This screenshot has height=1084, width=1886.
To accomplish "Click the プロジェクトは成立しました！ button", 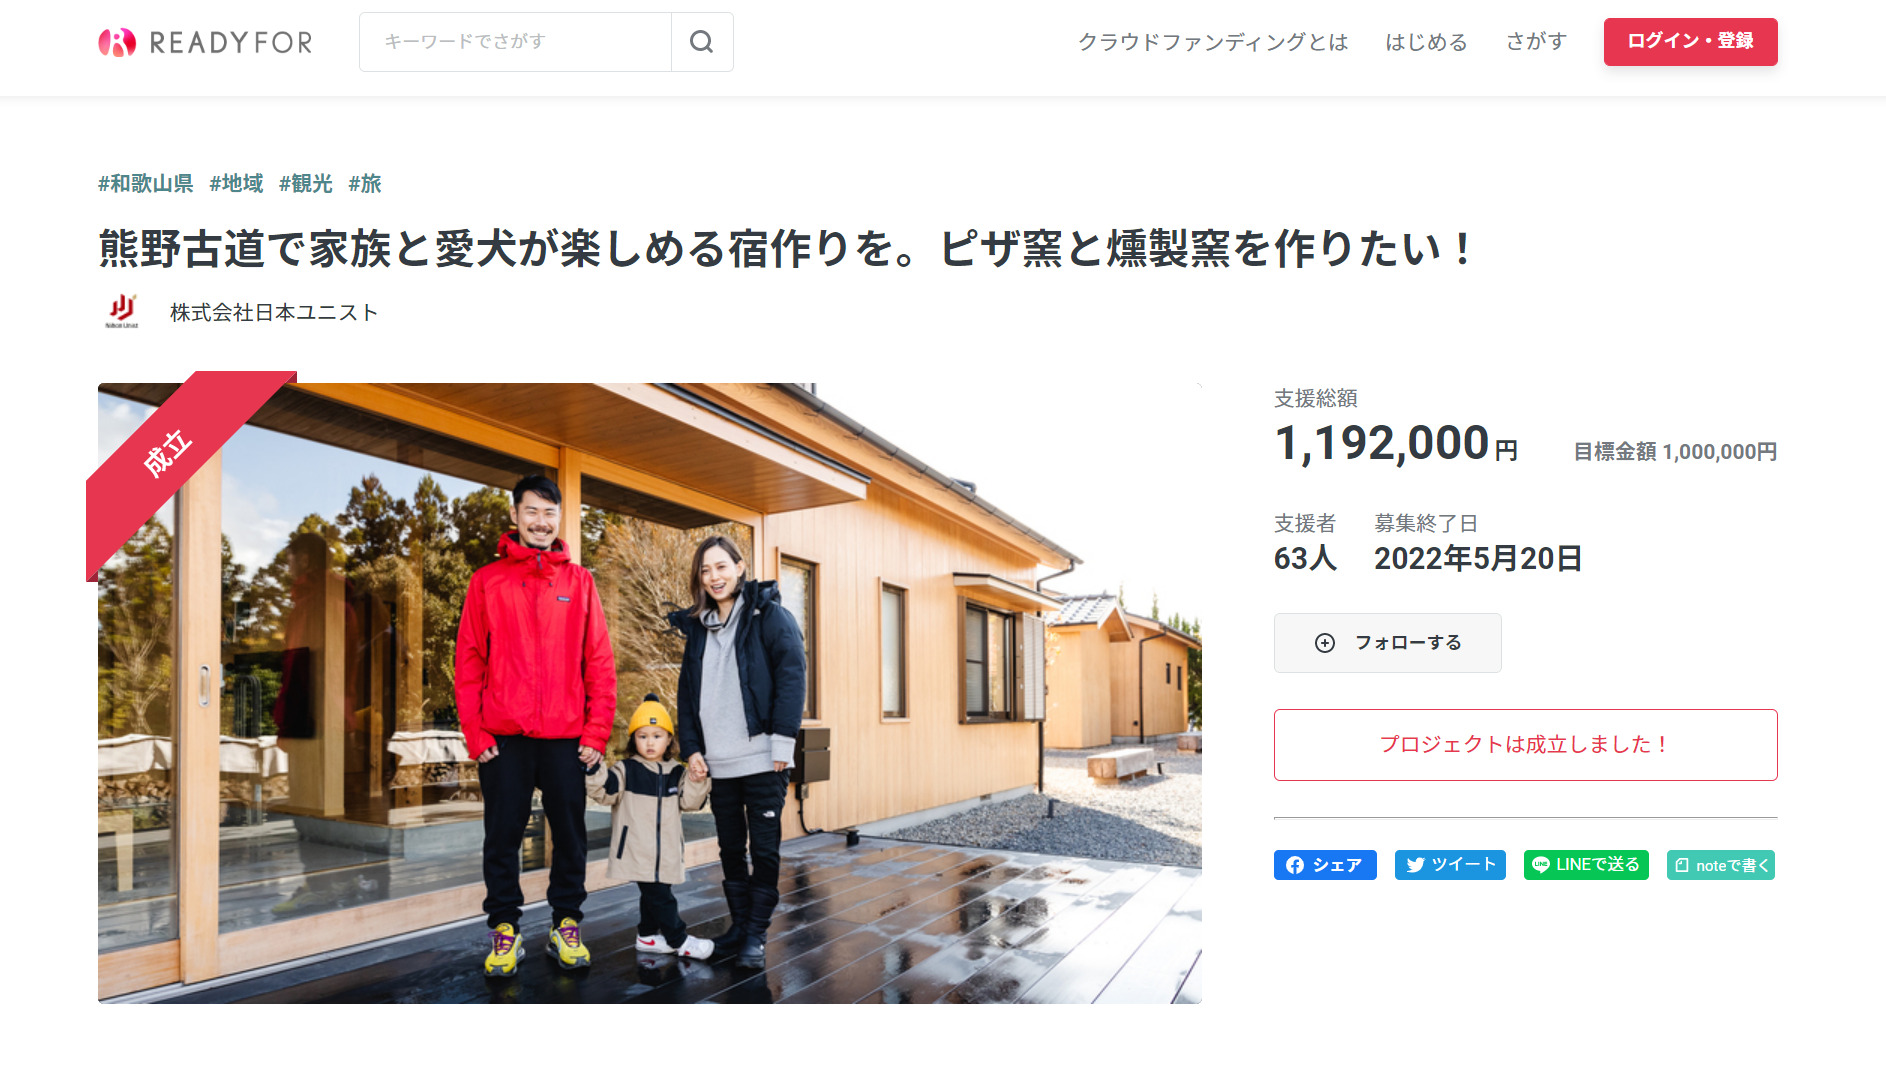I will click(1525, 745).
